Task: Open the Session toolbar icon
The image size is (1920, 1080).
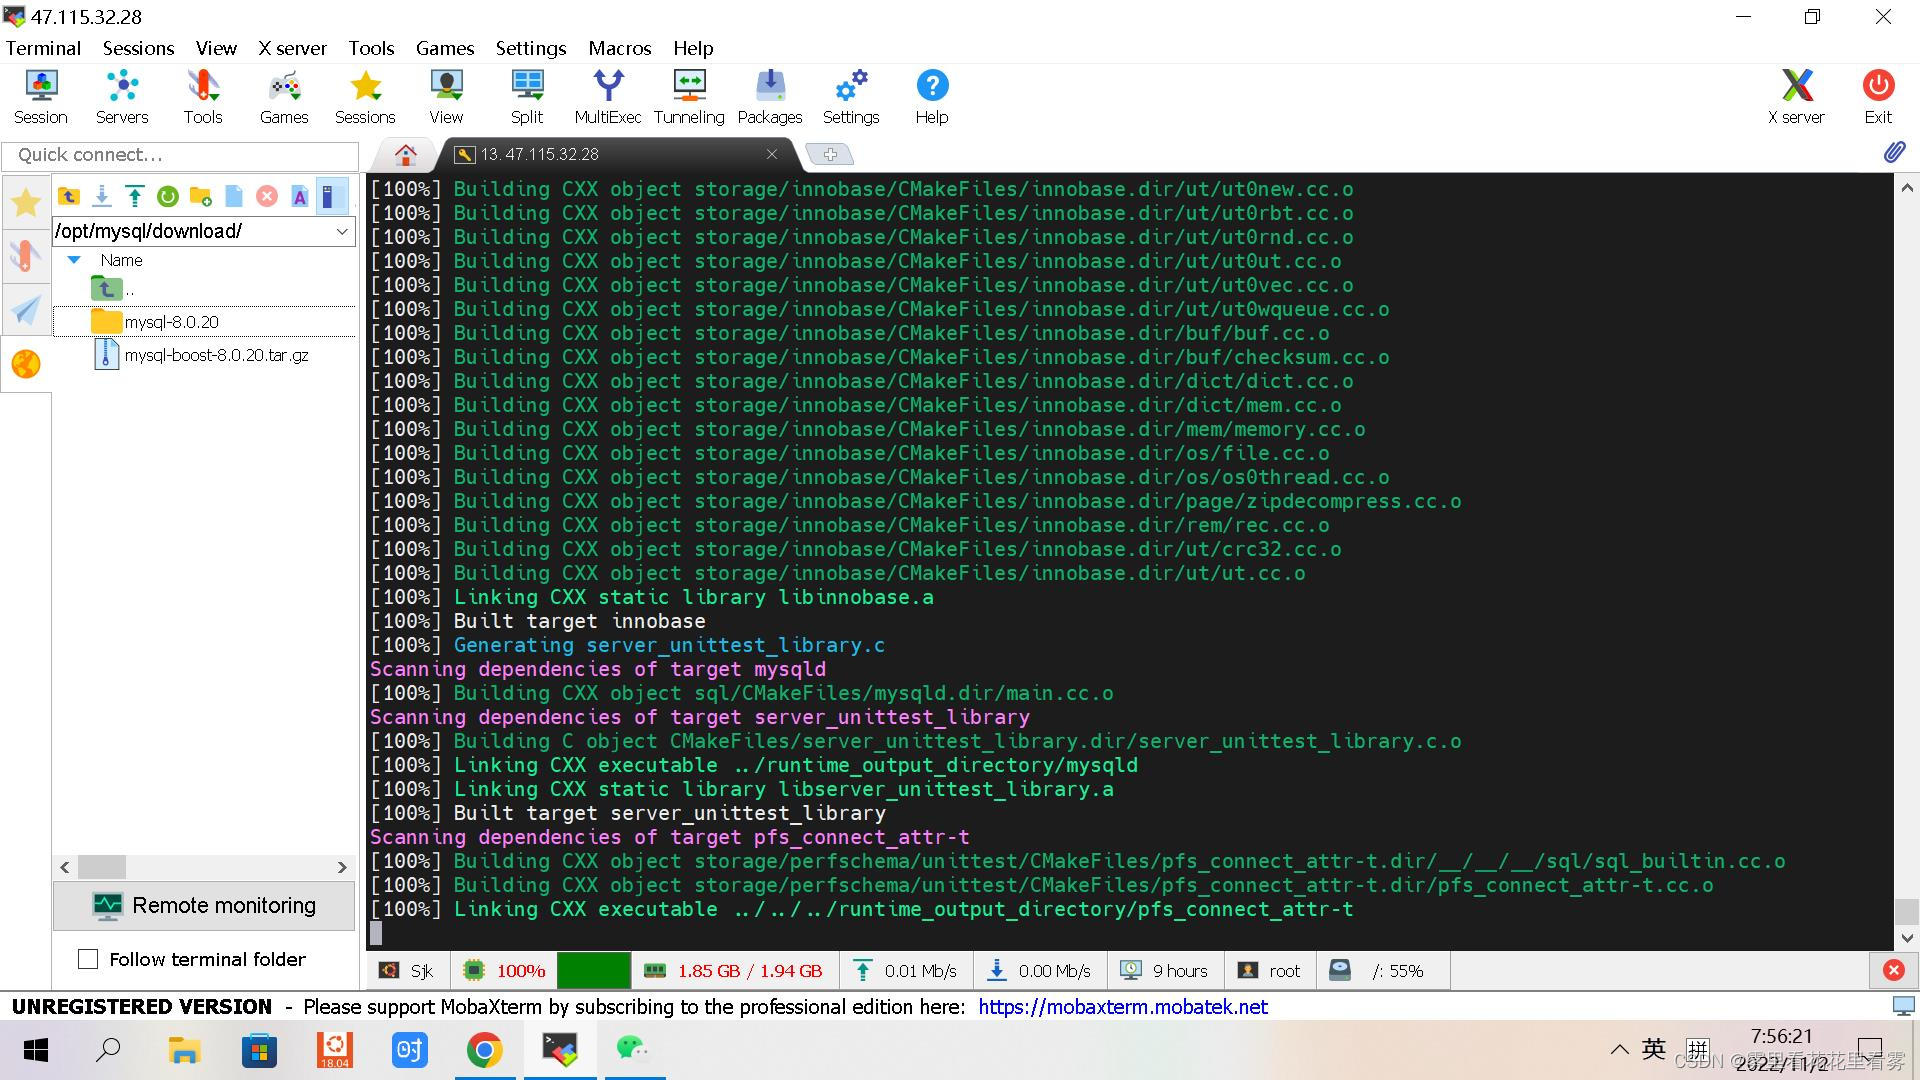Action: click(41, 97)
